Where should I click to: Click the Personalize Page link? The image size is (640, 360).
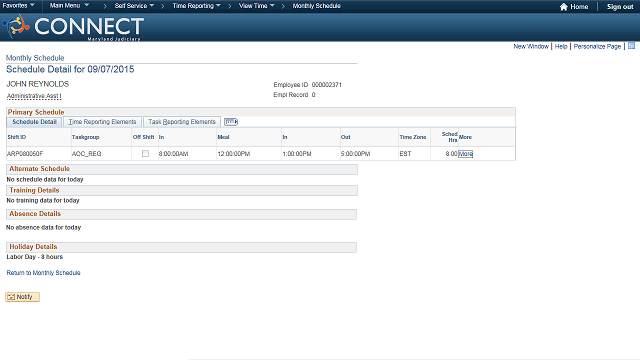coord(597,47)
